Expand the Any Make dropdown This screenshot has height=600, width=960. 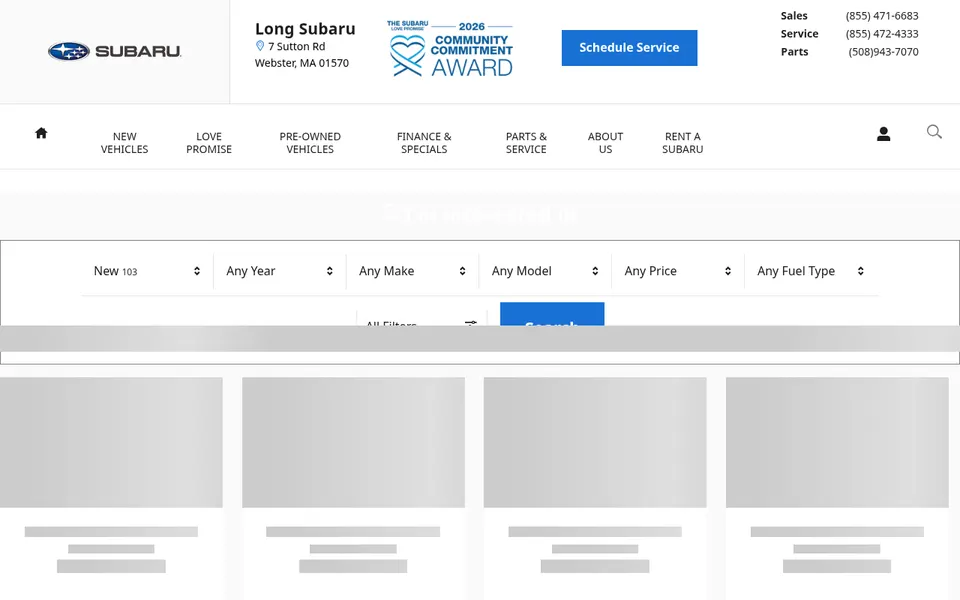(413, 271)
